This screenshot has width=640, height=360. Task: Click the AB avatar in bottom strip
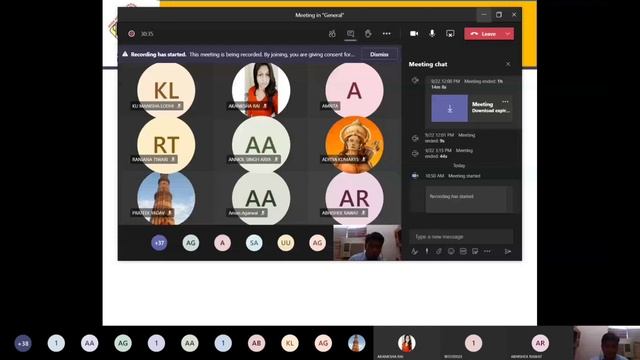[x=256, y=343]
